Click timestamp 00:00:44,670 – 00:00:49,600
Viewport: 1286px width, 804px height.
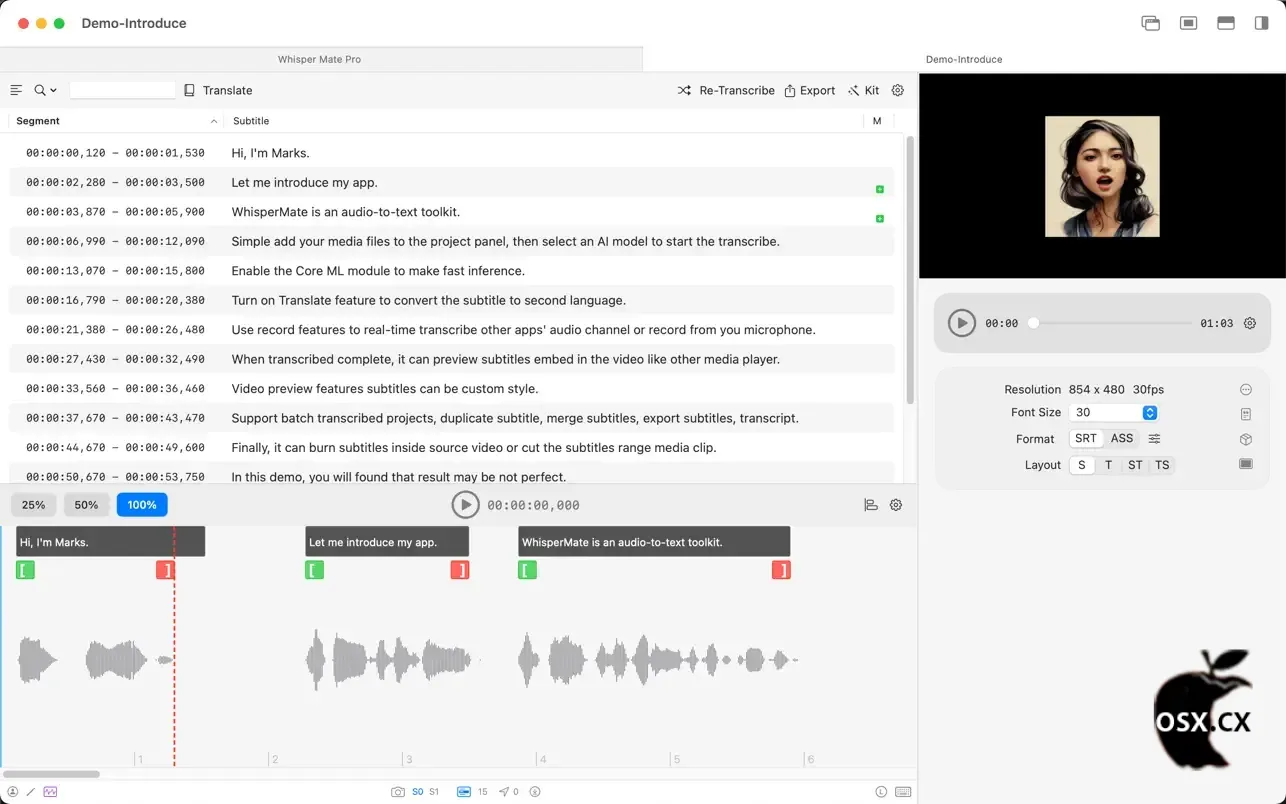tap(115, 447)
